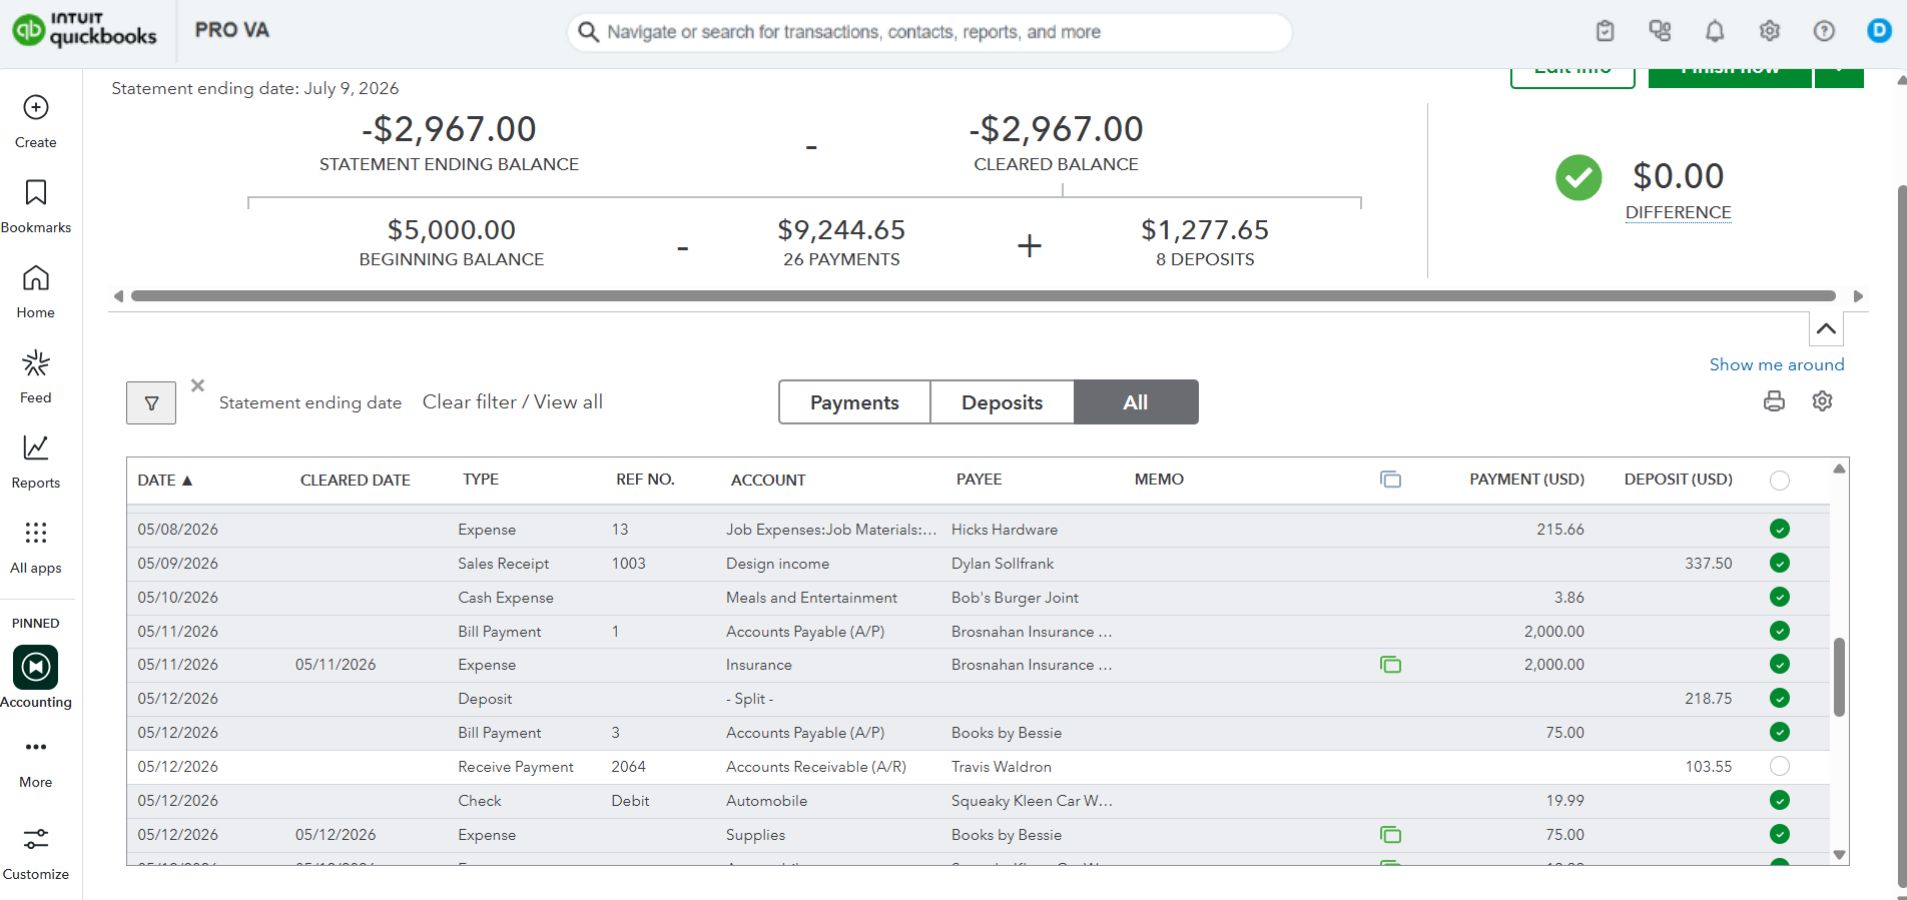Screen dimensions: 1907x900
Task: Switch to the Deposits tab
Action: pos(1002,402)
